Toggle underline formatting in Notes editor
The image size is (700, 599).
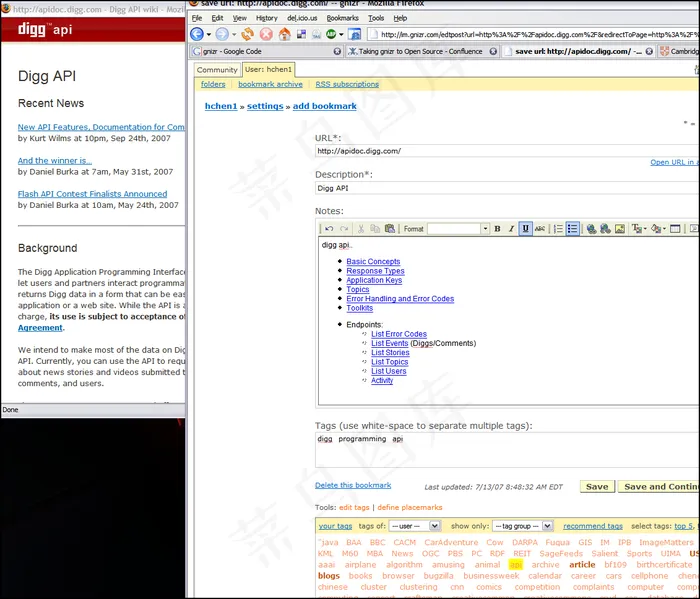coord(525,229)
